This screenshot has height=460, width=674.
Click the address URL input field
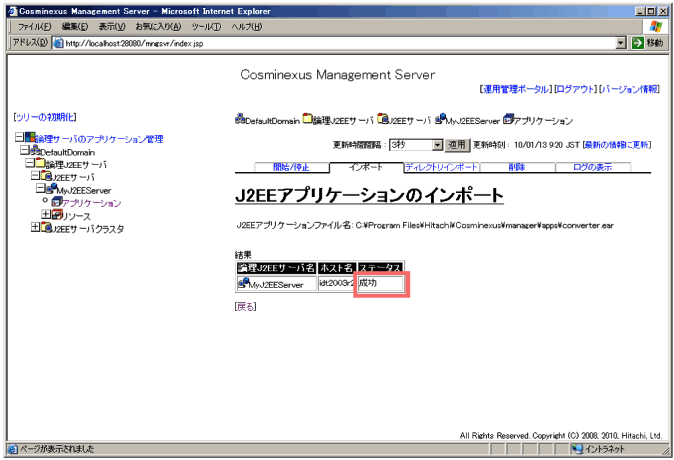340,43
